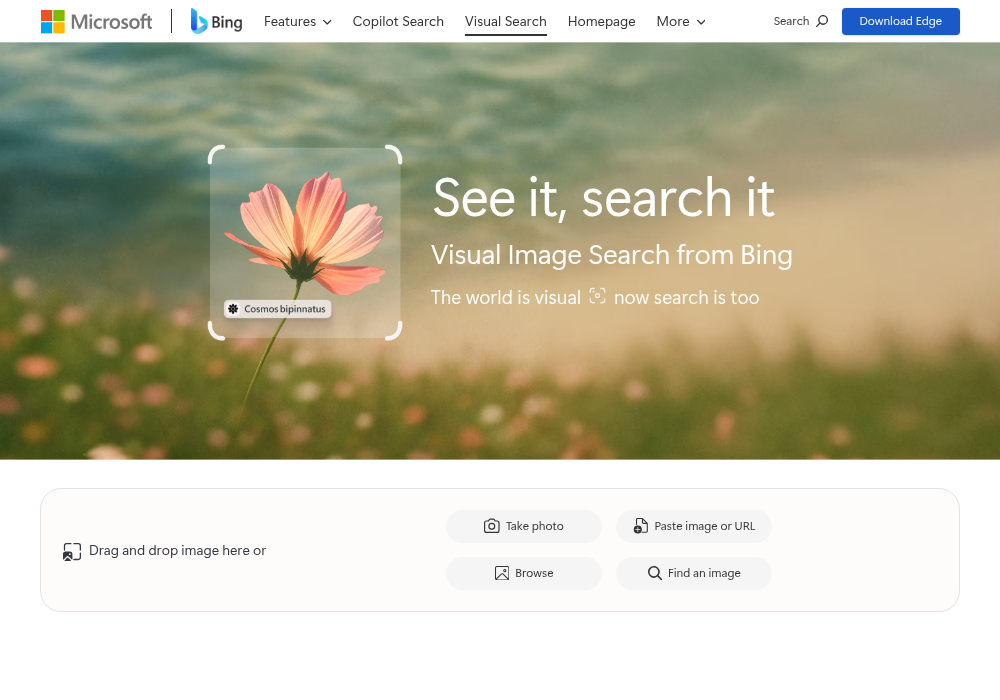Click the camera icon for Take photo

point(492,526)
